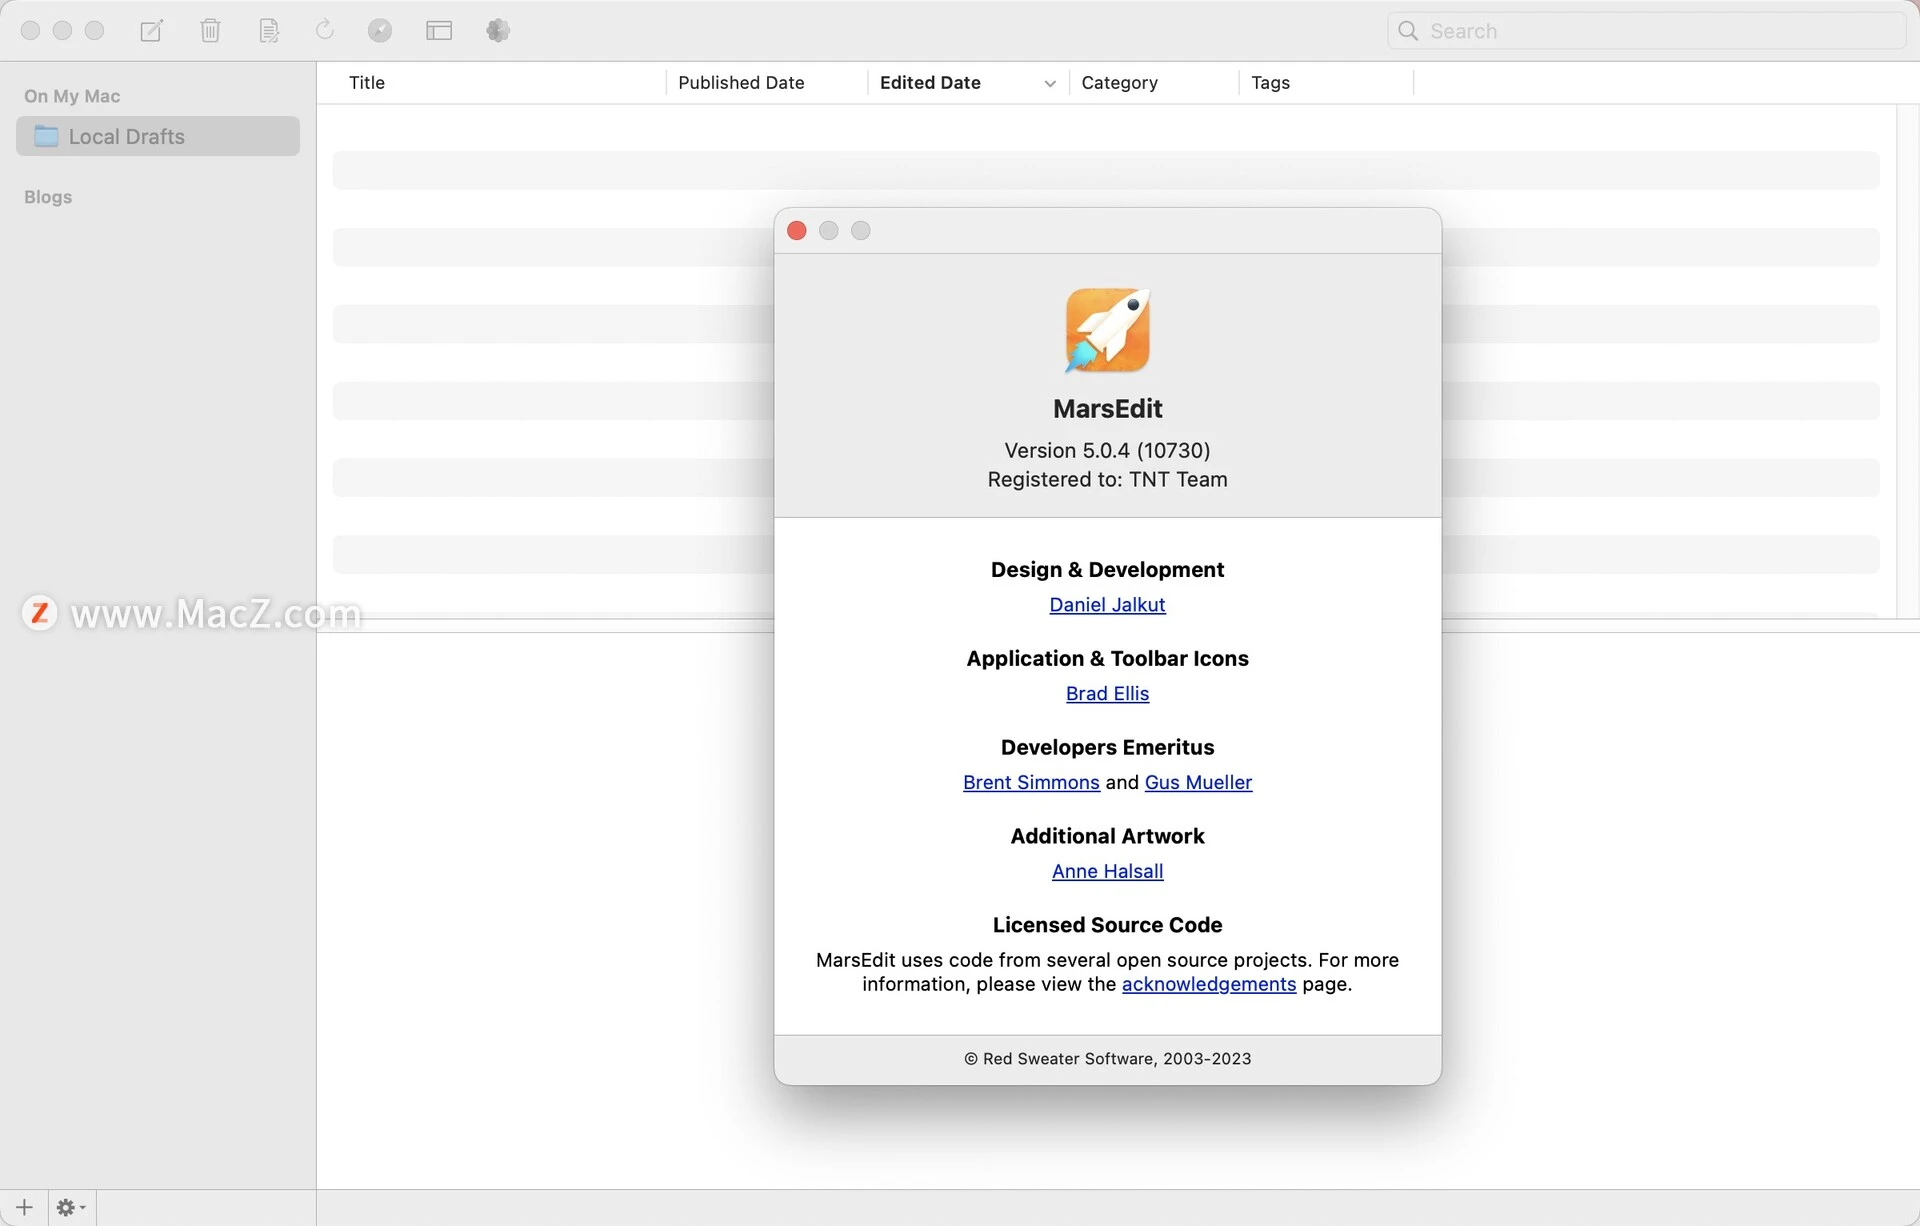The width and height of the screenshot is (1920, 1226).
Task: Sort by the Tags column header
Action: click(x=1270, y=83)
